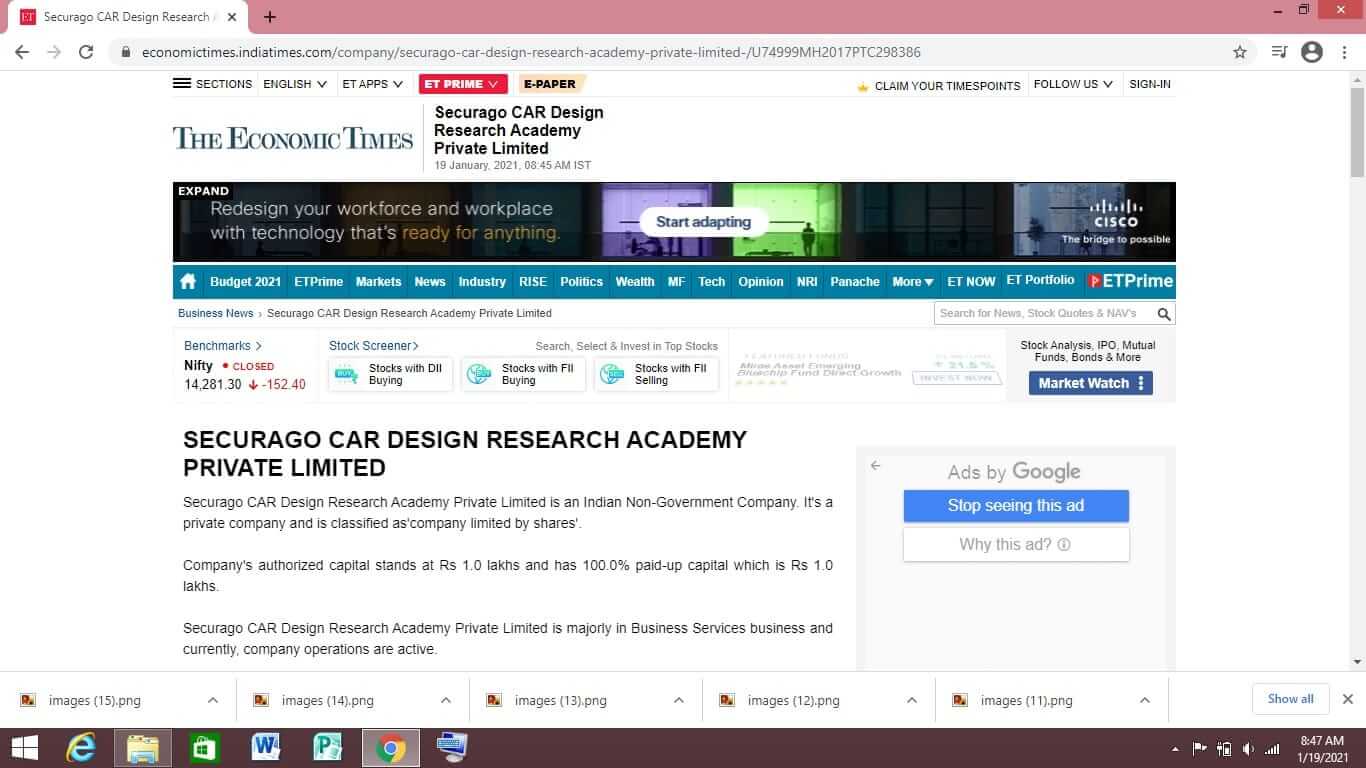
Task: Expand the English language dropdown
Action: [x=295, y=84]
